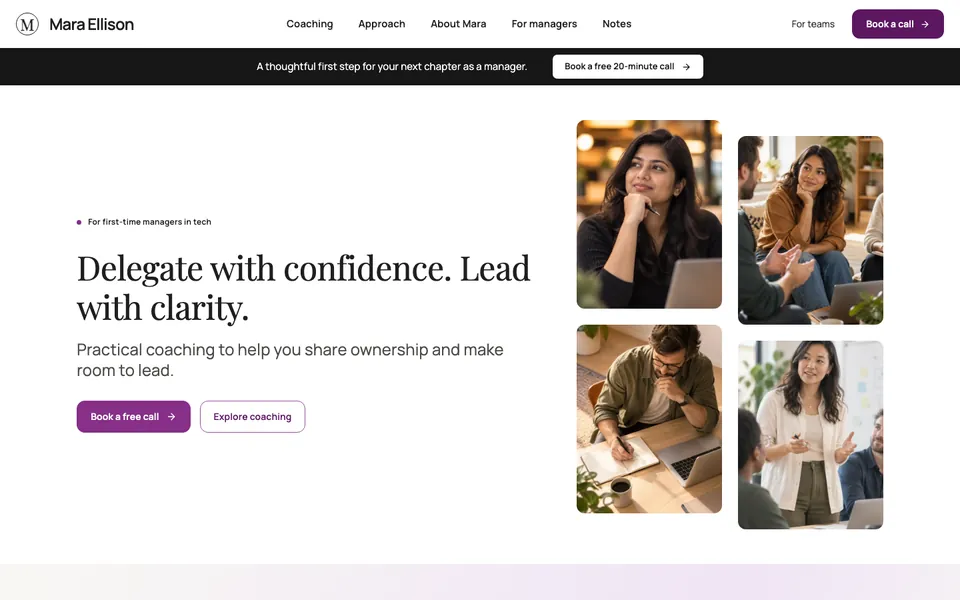Open the Approach nav link
The height and width of the screenshot is (600, 960).
381,24
